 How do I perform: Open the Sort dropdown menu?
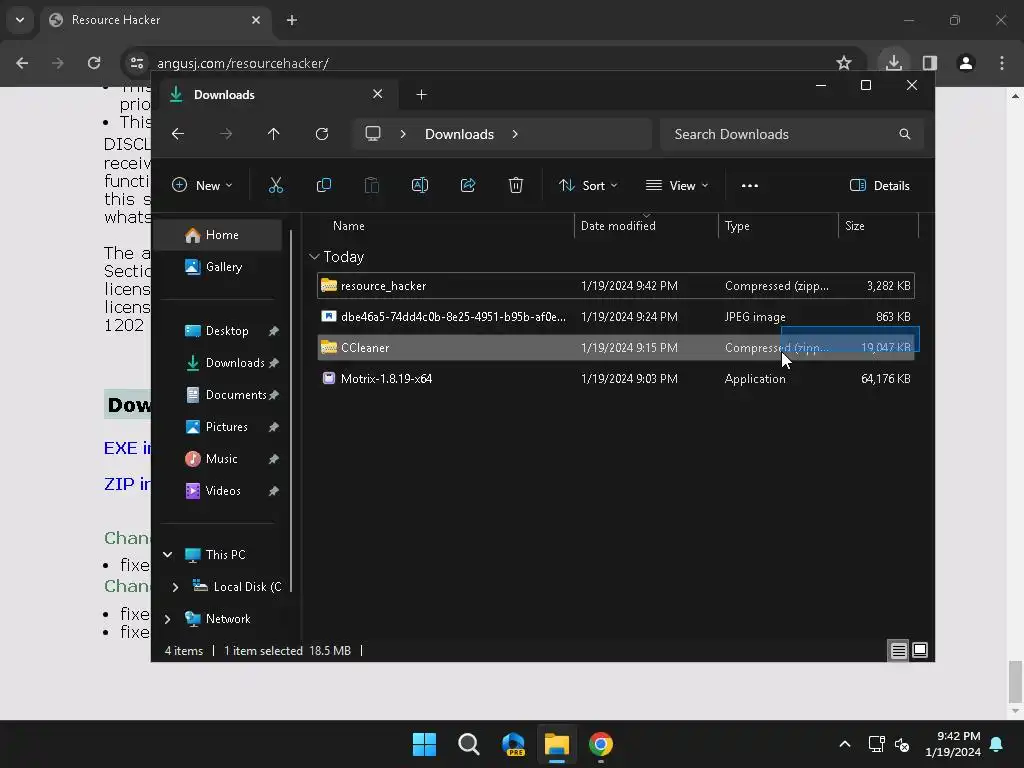[588, 185]
